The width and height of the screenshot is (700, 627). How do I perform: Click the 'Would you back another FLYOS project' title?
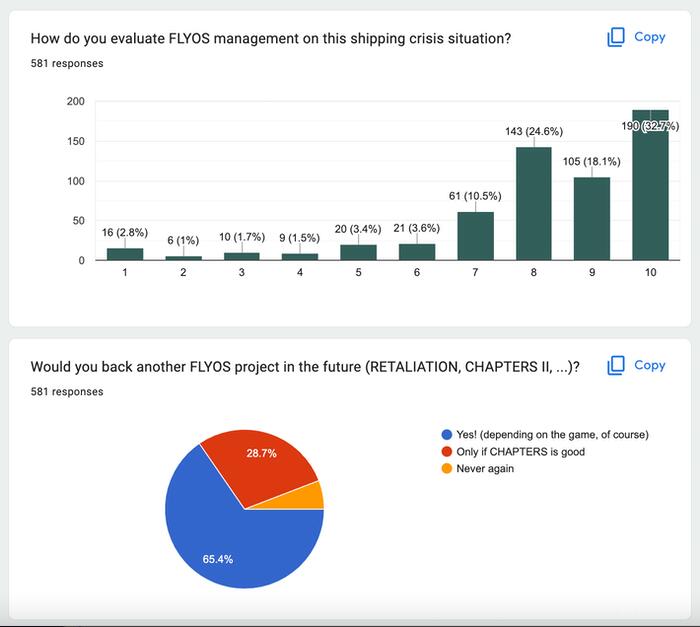coord(305,367)
